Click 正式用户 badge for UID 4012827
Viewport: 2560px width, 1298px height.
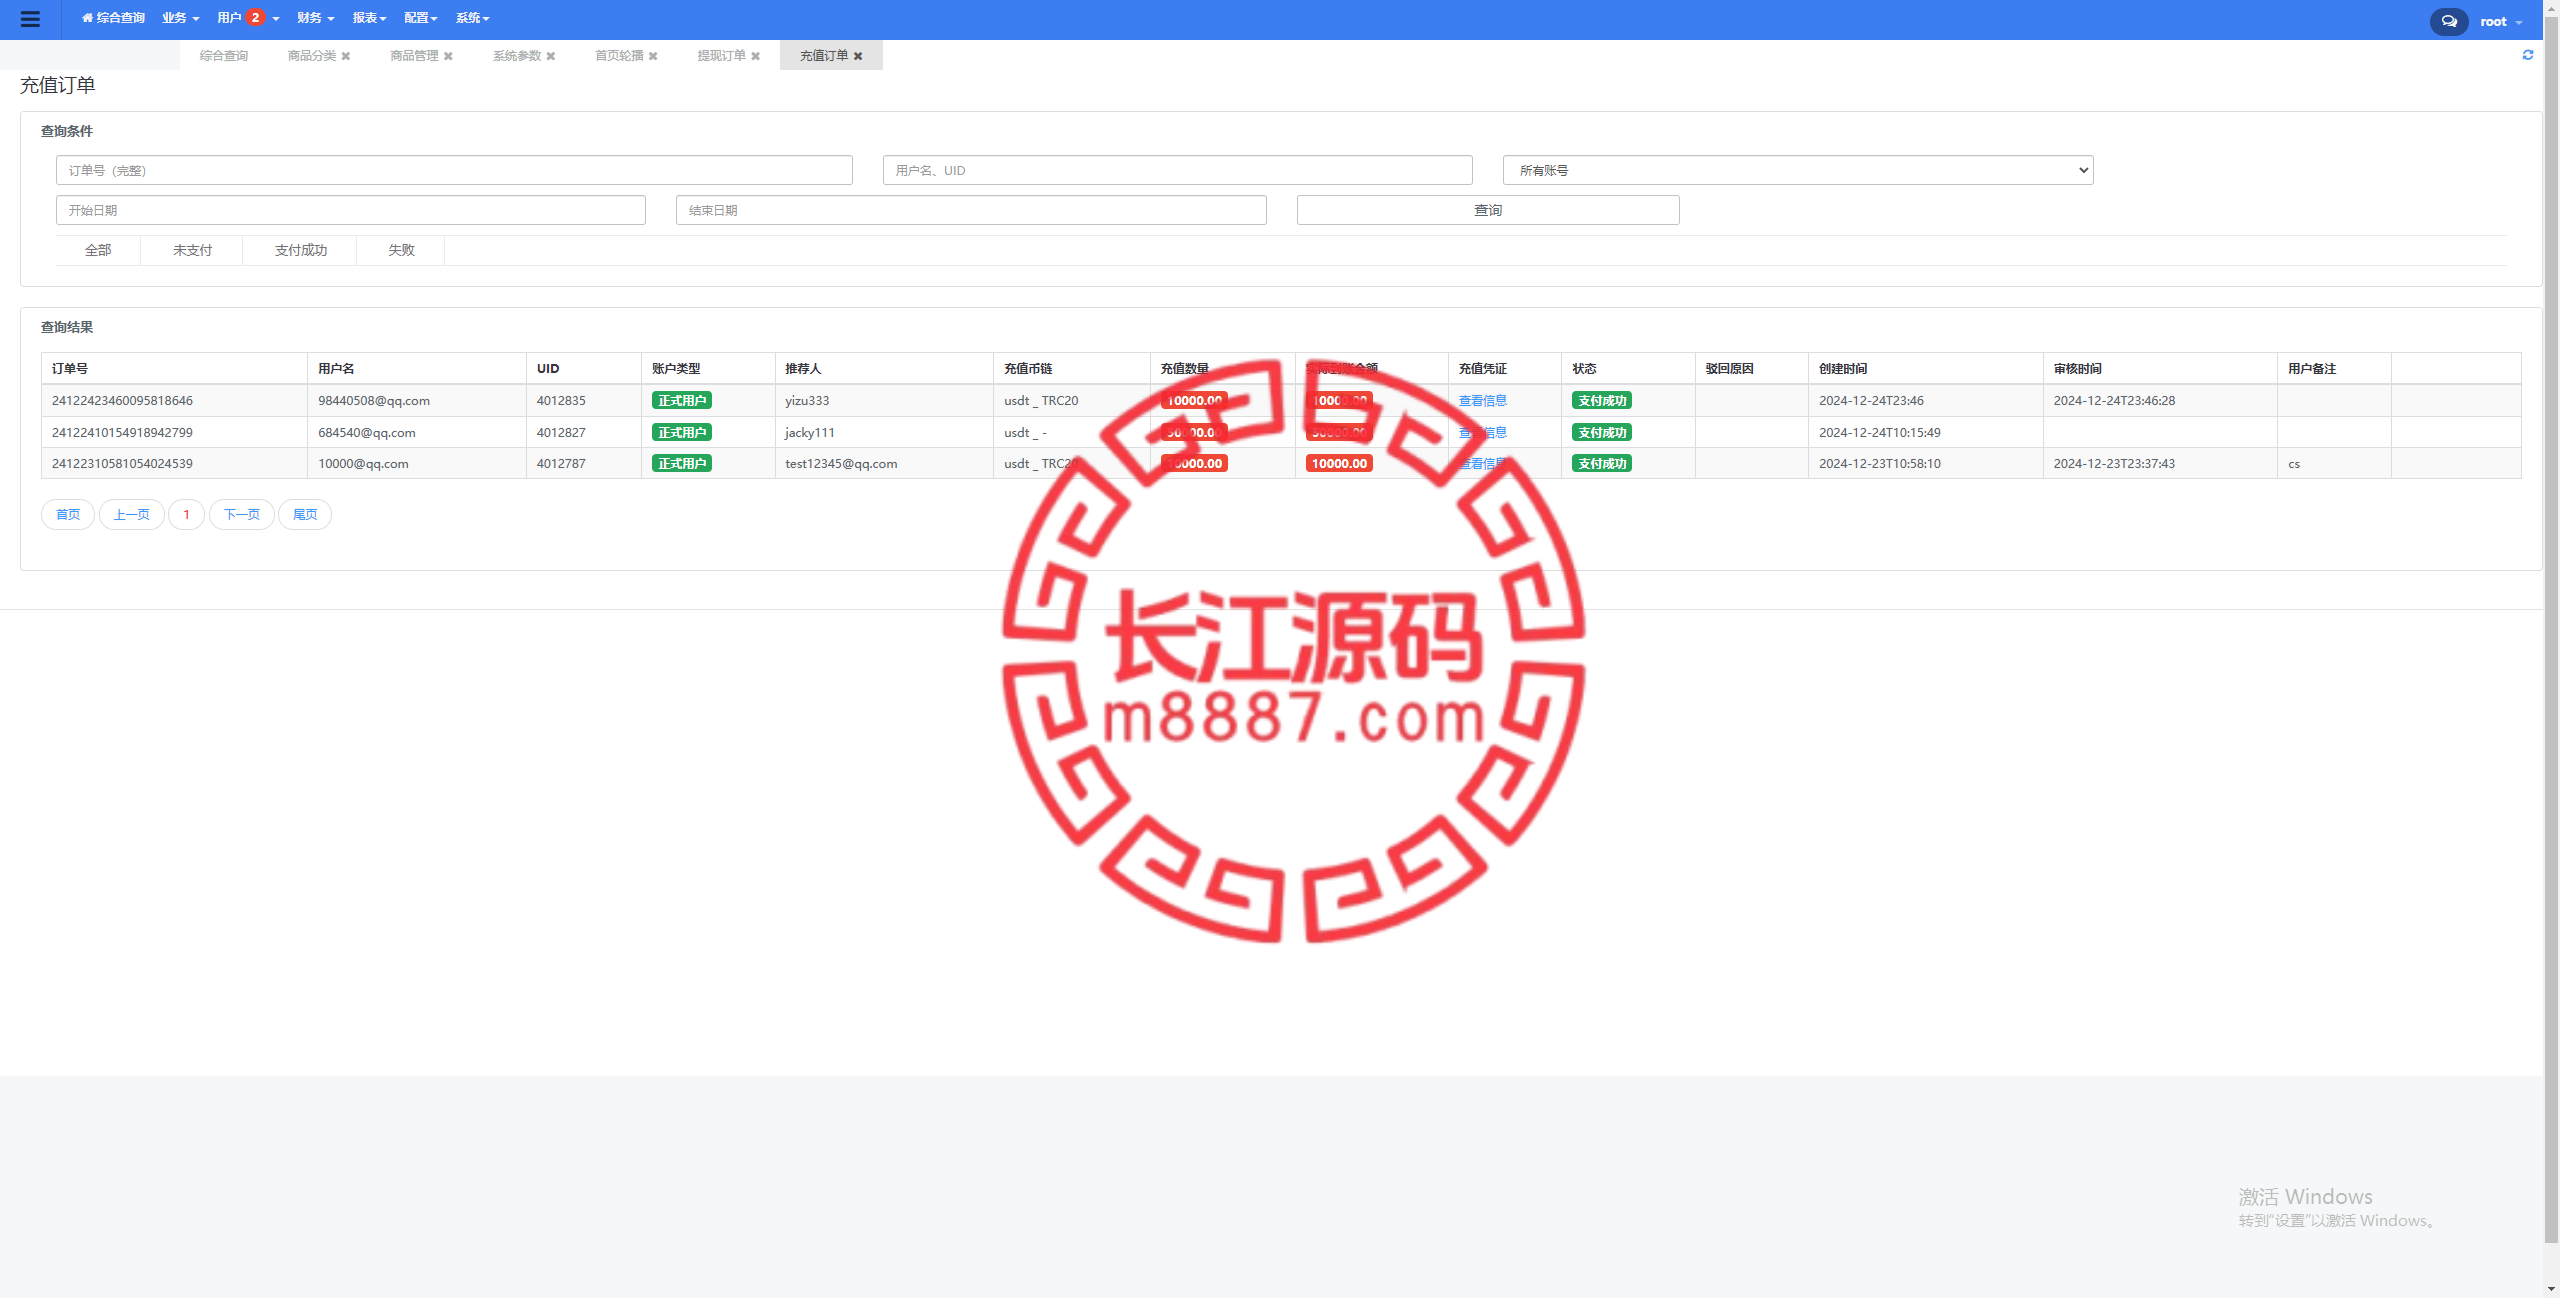pyautogui.click(x=682, y=433)
